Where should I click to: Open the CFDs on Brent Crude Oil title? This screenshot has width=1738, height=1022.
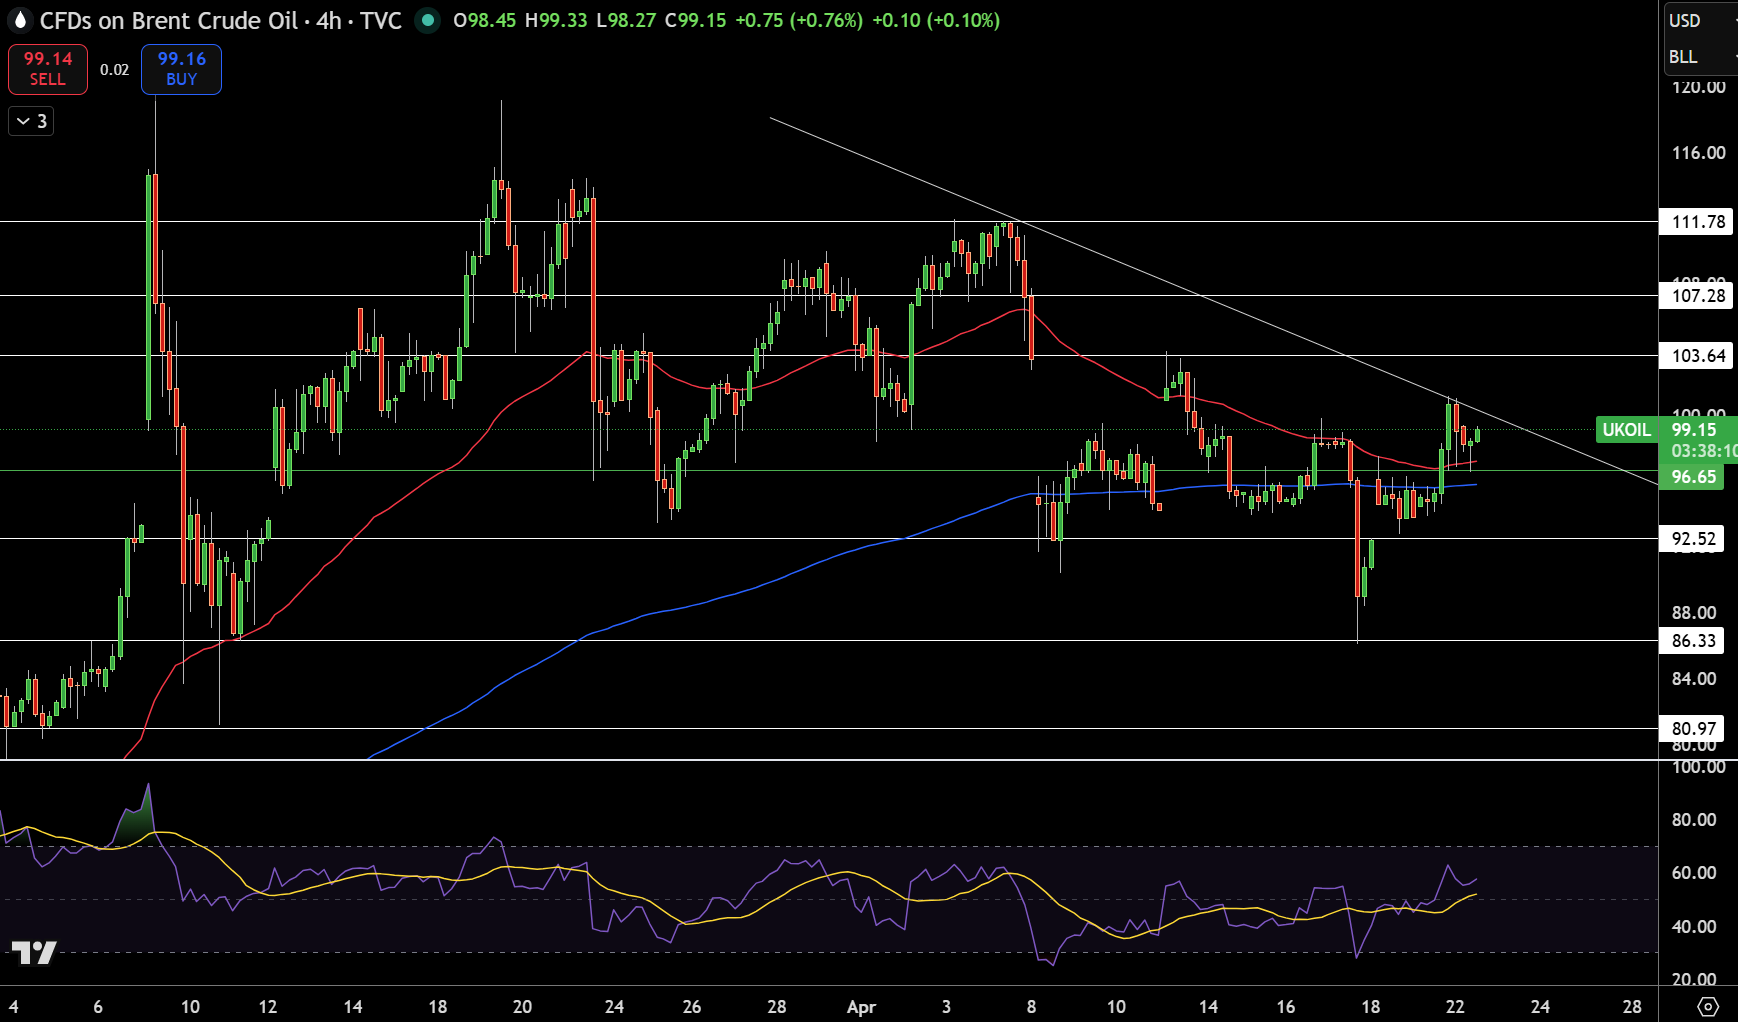click(221, 20)
